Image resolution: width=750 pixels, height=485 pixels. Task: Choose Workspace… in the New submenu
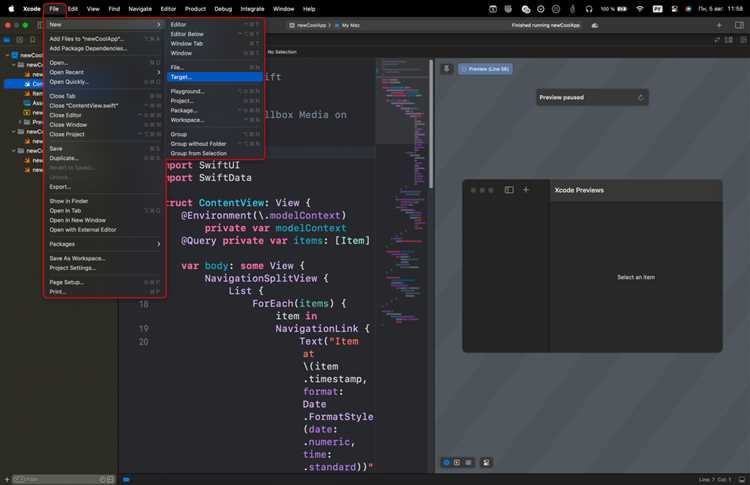(215, 120)
